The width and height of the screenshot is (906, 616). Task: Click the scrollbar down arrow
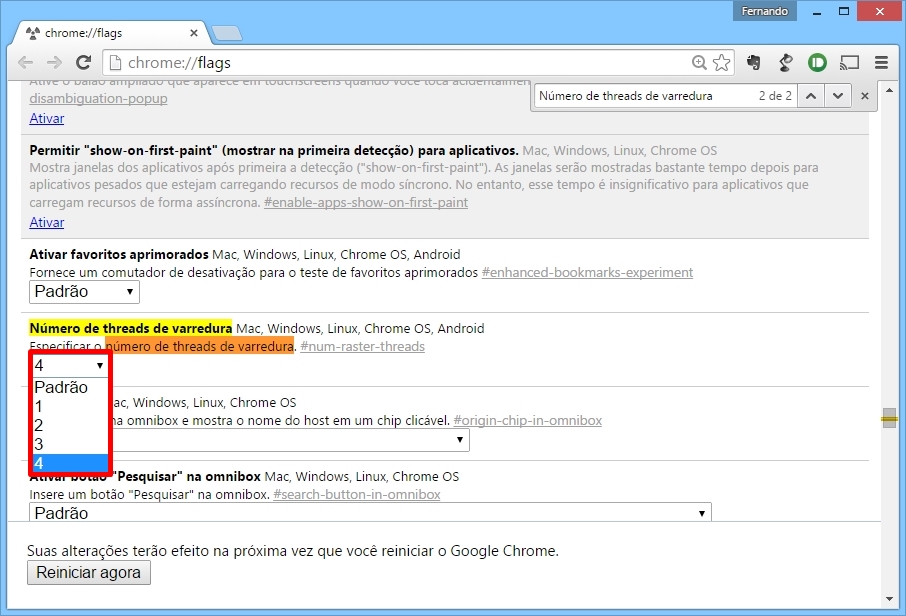[x=889, y=599]
